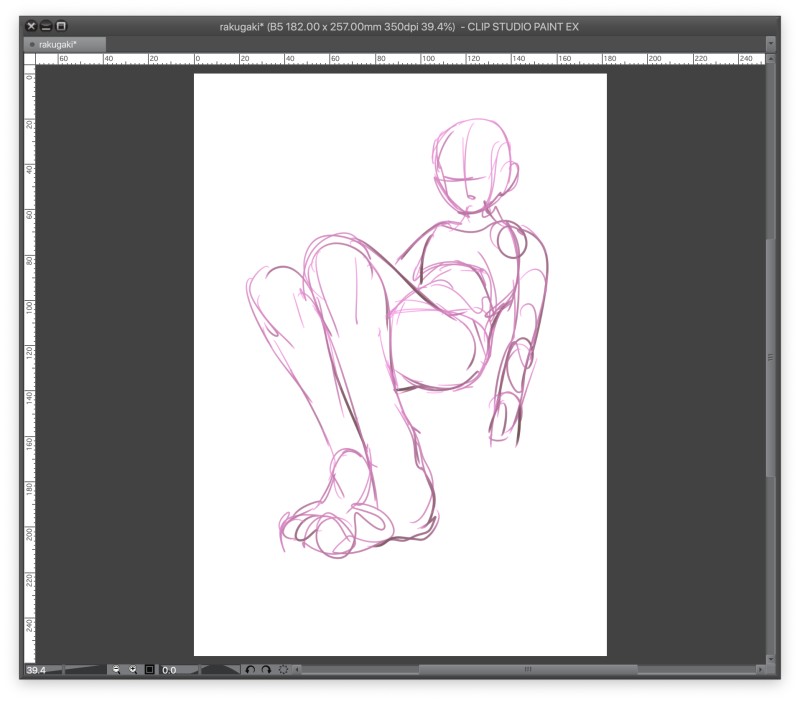Minimize the Clip Studio Paint window
The height and width of the screenshot is (702, 800).
(x=45, y=26)
